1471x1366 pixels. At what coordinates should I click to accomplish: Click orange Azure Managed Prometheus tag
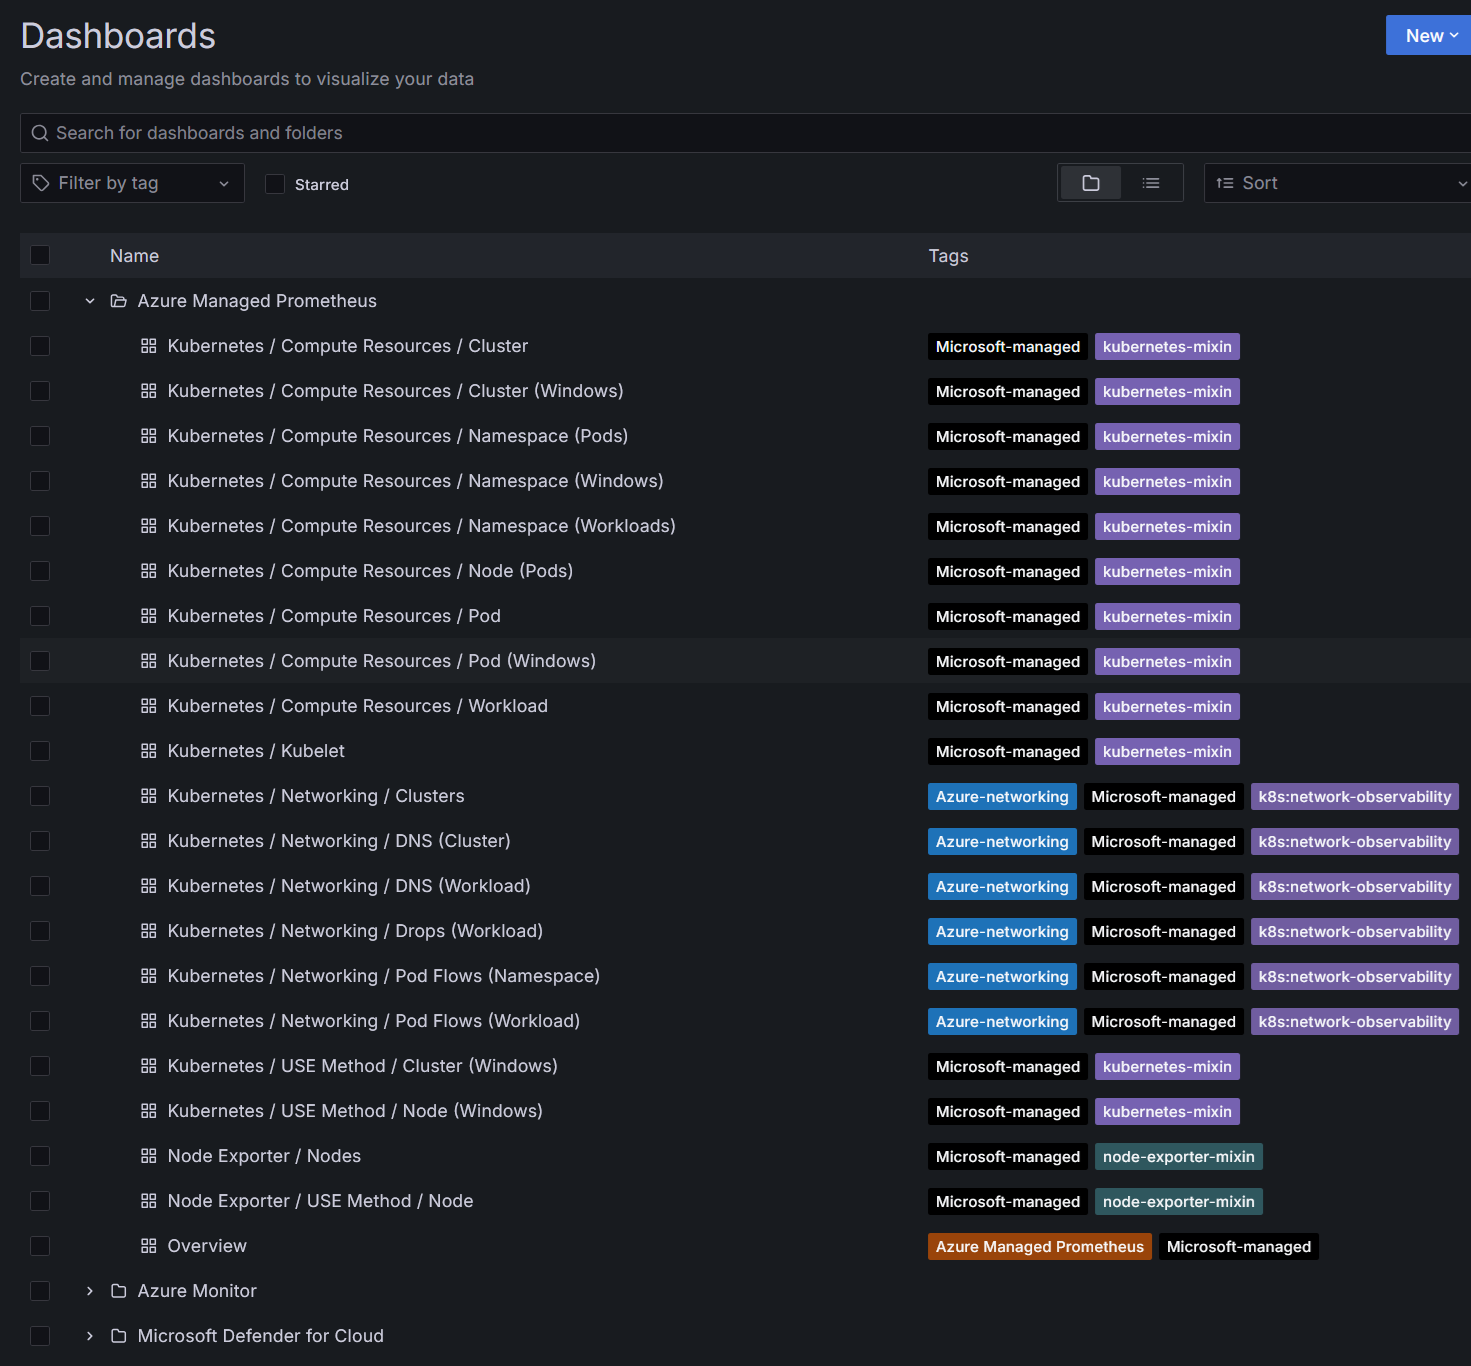[1040, 1247]
